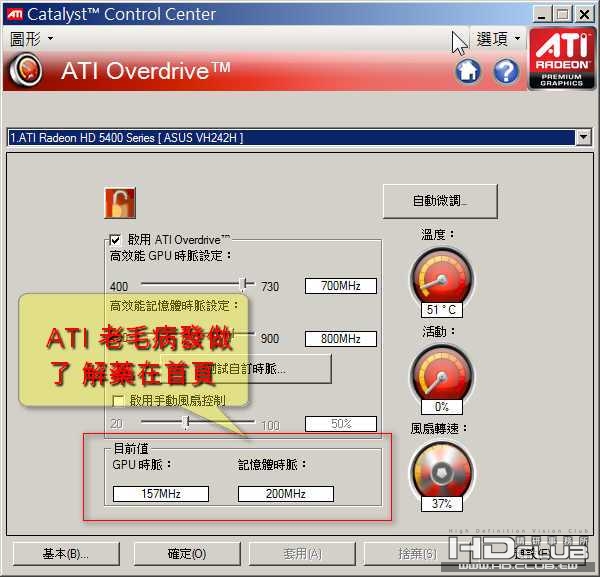Click the 基本(B)... button

click(x=66, y=554)
